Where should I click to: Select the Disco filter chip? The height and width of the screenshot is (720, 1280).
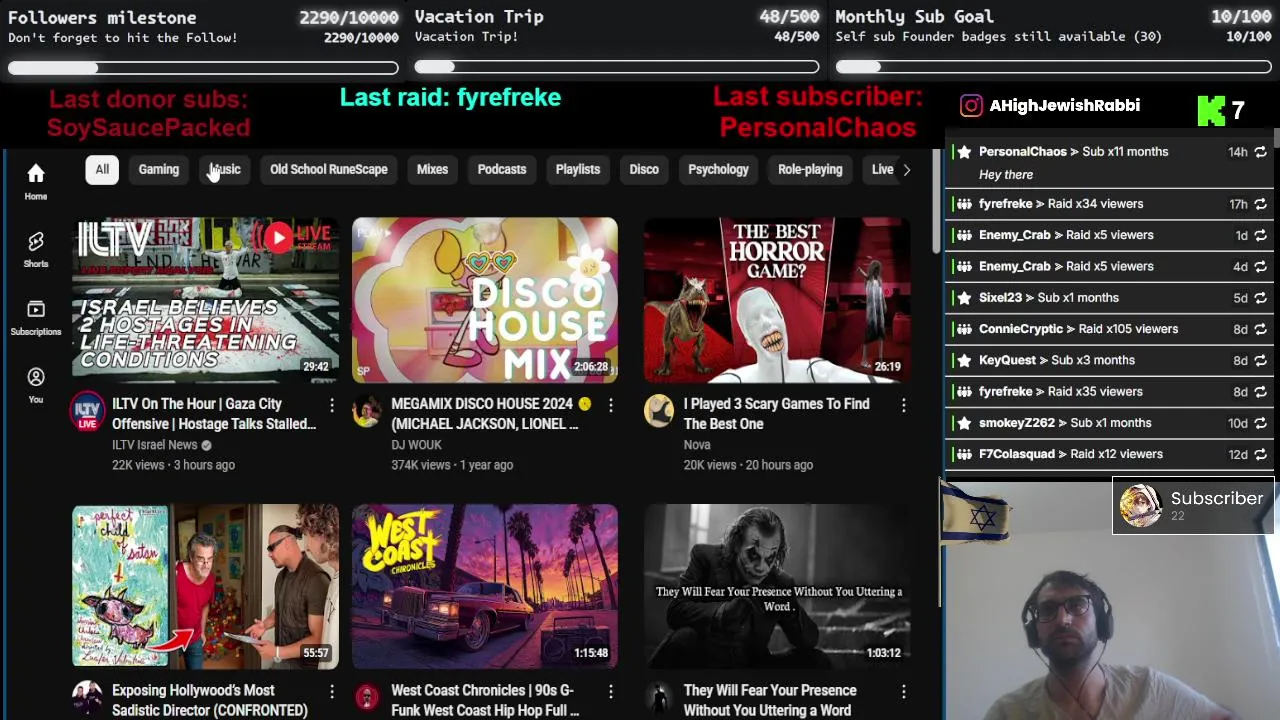(x=644, y=170)
